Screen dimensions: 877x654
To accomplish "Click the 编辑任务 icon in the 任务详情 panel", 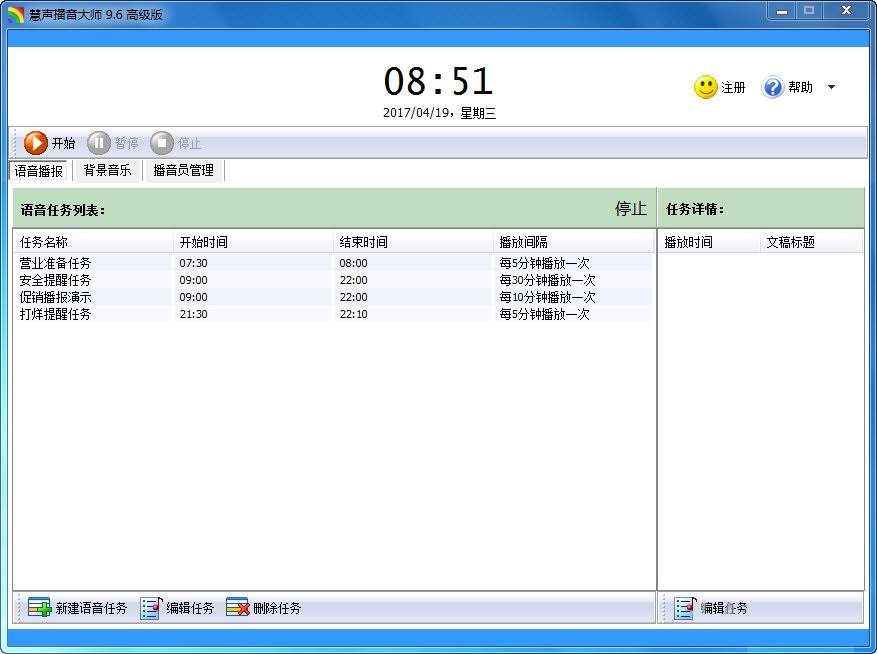I will [x=685, y=608].
